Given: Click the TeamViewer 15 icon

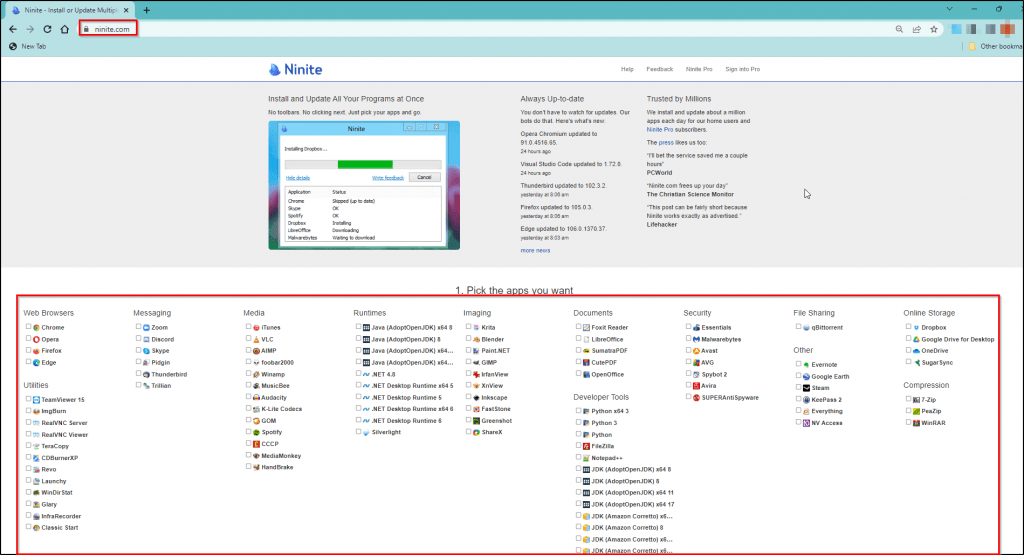Looking at the screenshot, I should pos(37,400).
